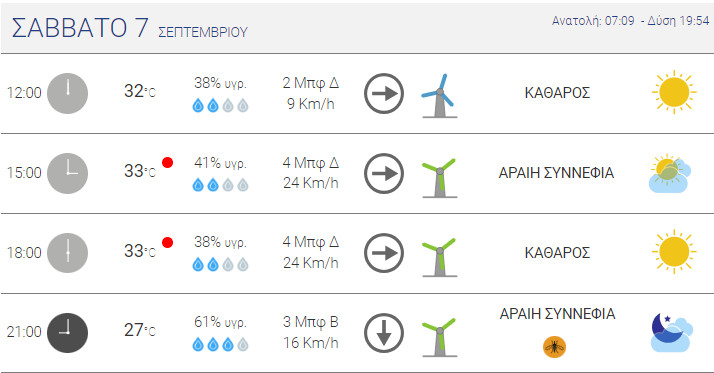Click the ΣΑΒΒΑΤΟ 7 day heading

80,27
